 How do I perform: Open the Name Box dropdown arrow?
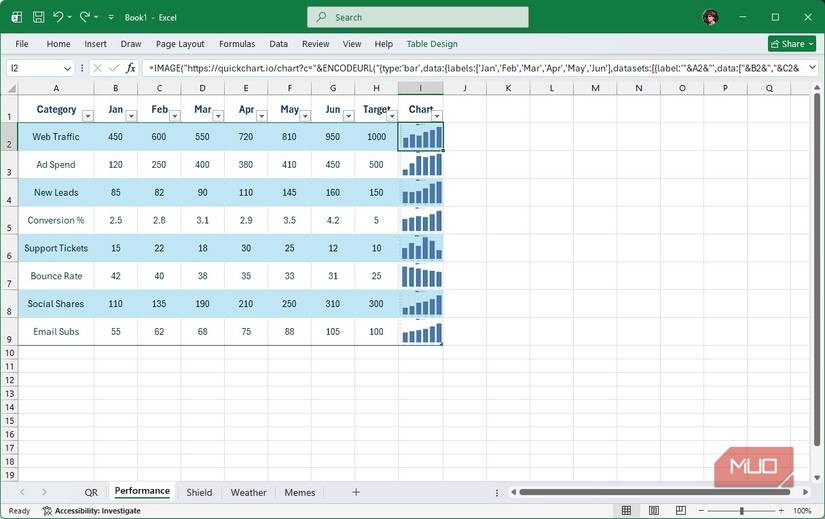(x=67, y=68)
